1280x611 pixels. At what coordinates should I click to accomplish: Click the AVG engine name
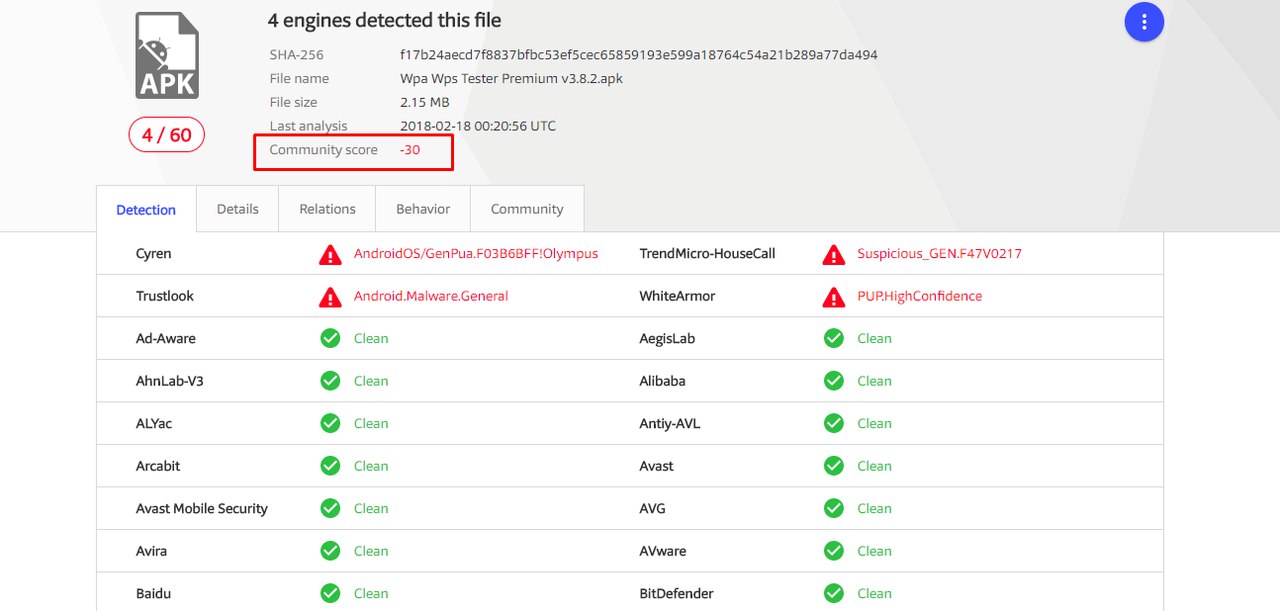[x=654, y=508]
